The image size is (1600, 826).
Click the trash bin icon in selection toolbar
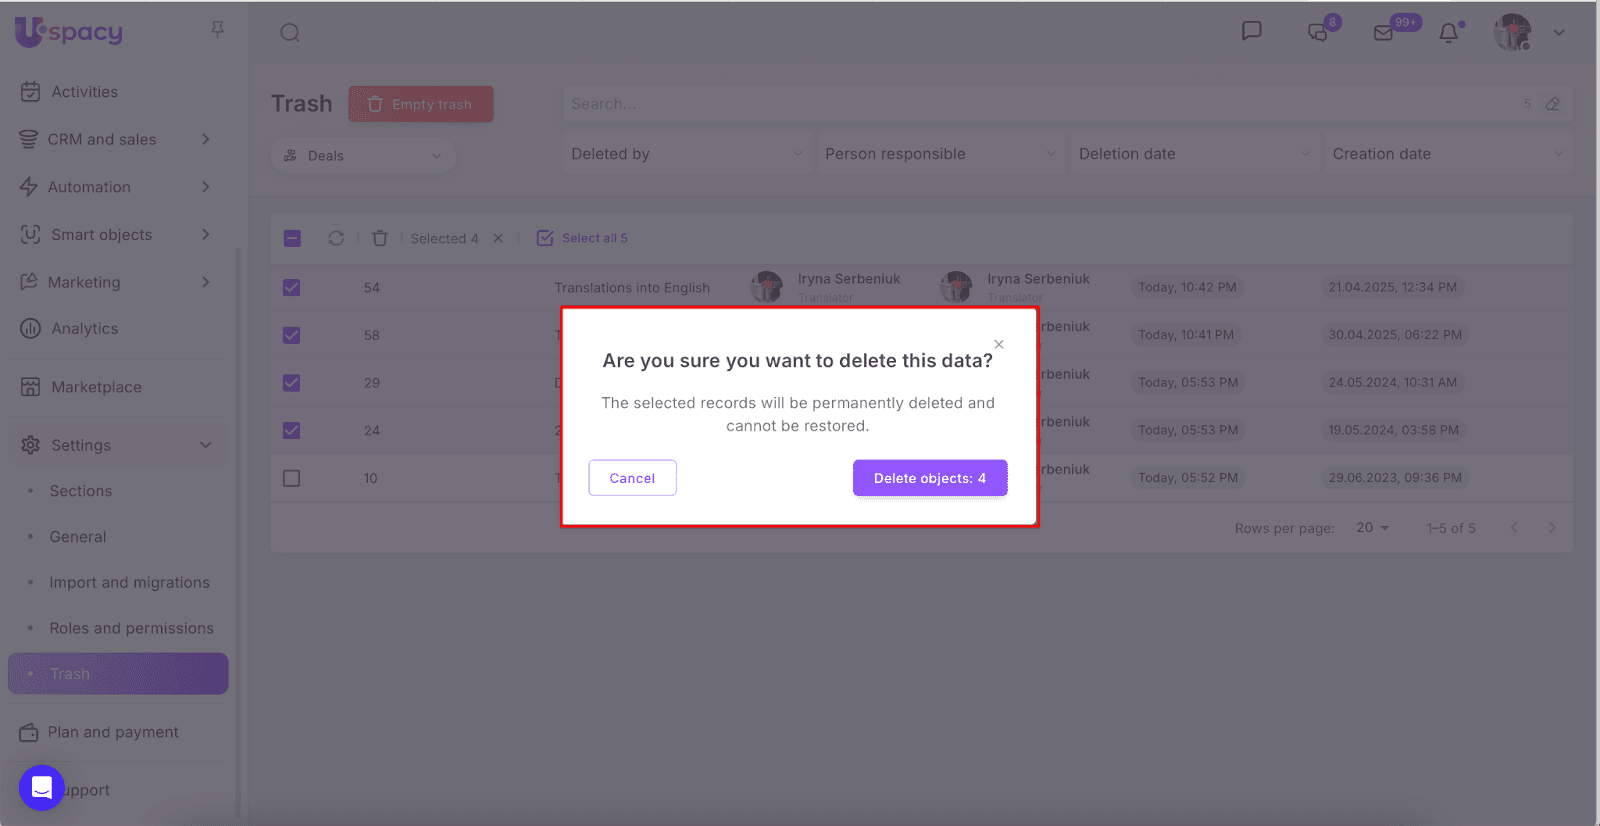(x=380, y=238)
